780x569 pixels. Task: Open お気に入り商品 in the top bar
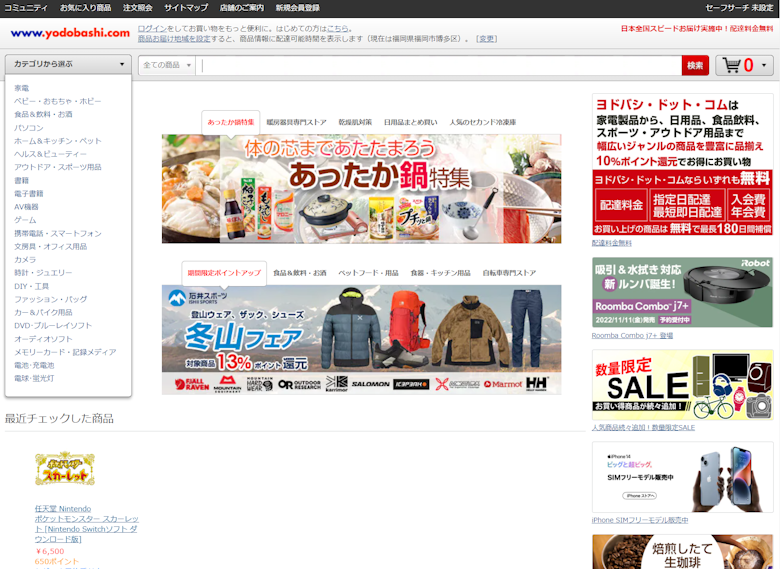coord(86,8)
